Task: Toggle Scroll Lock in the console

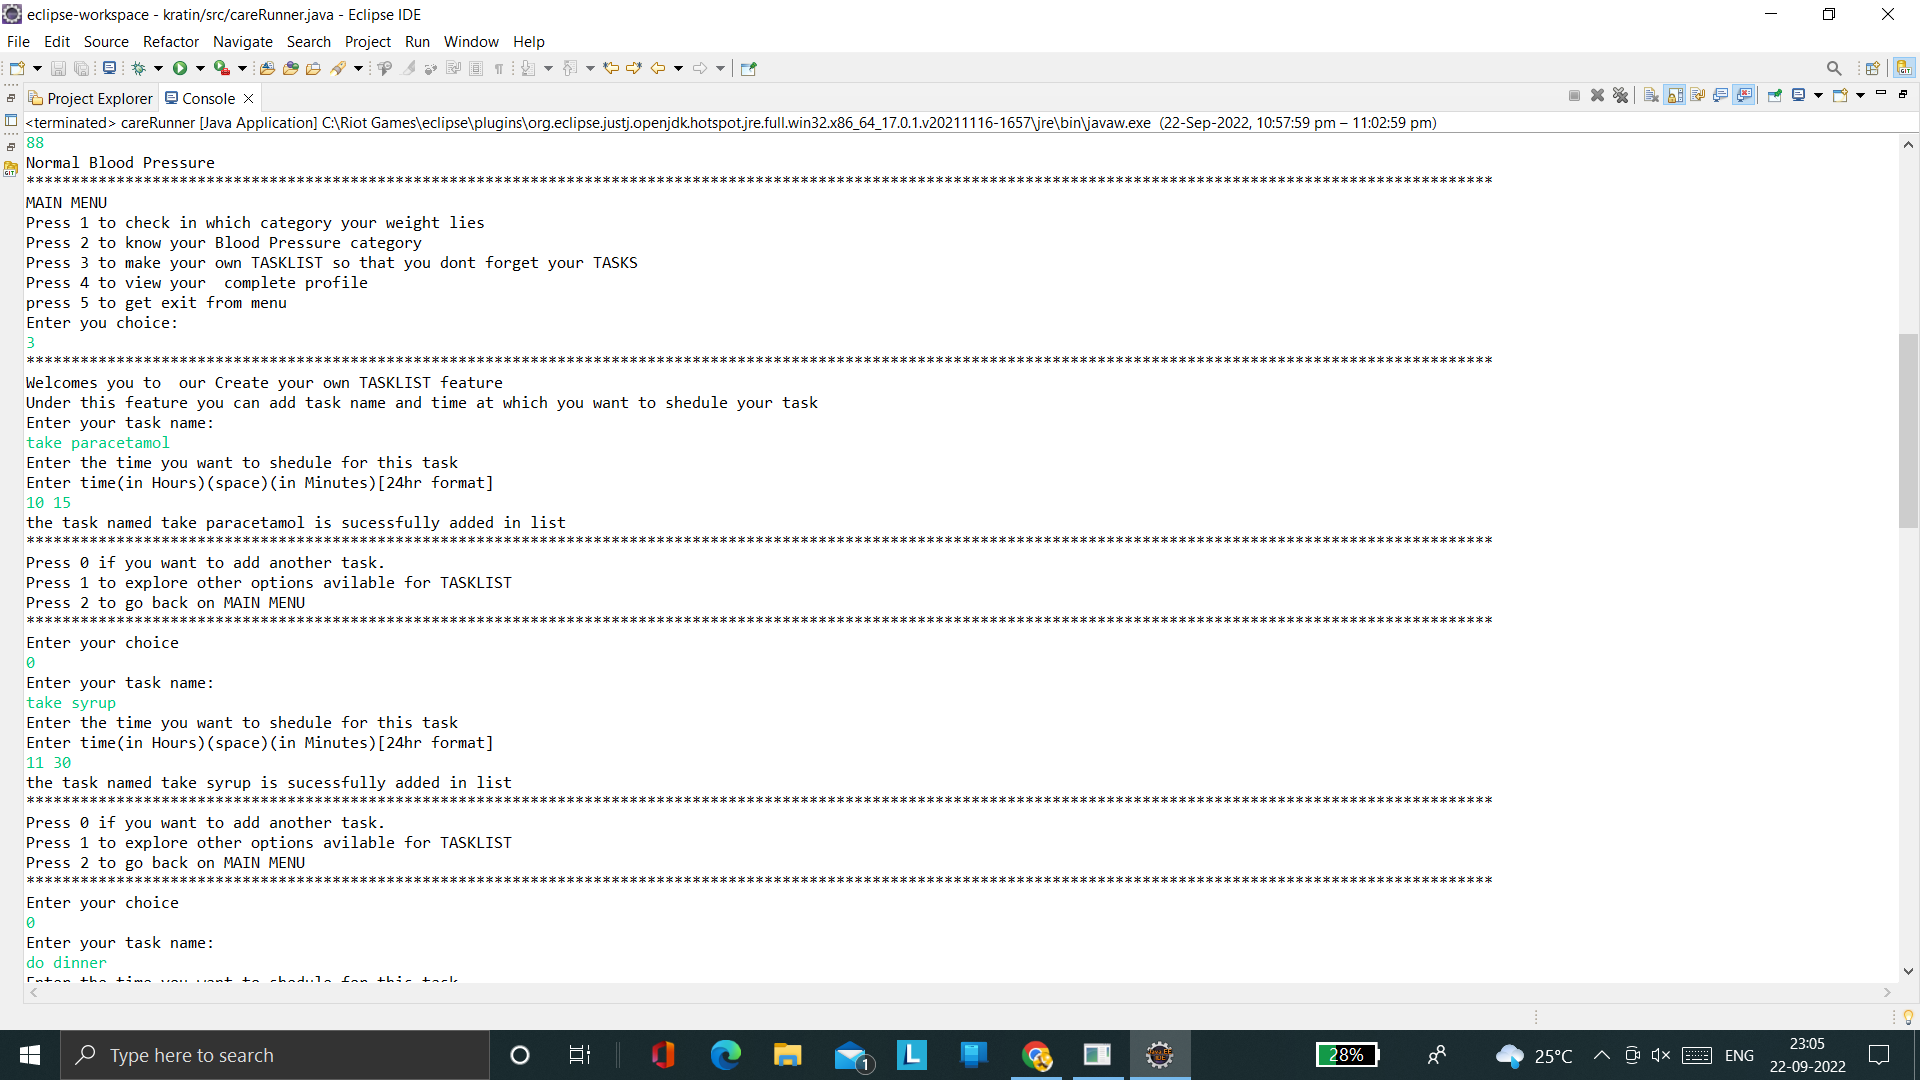Action: point(1673,95)
